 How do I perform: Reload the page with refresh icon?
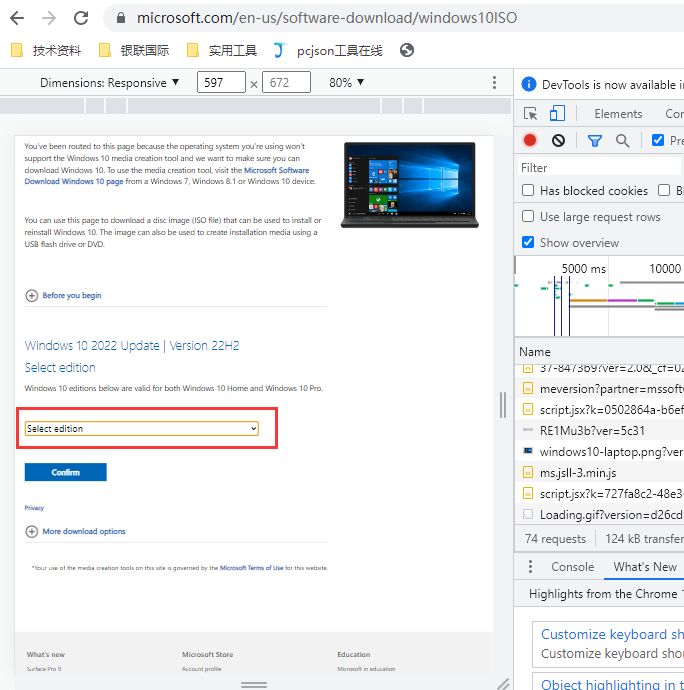click(x=81, y=18)
